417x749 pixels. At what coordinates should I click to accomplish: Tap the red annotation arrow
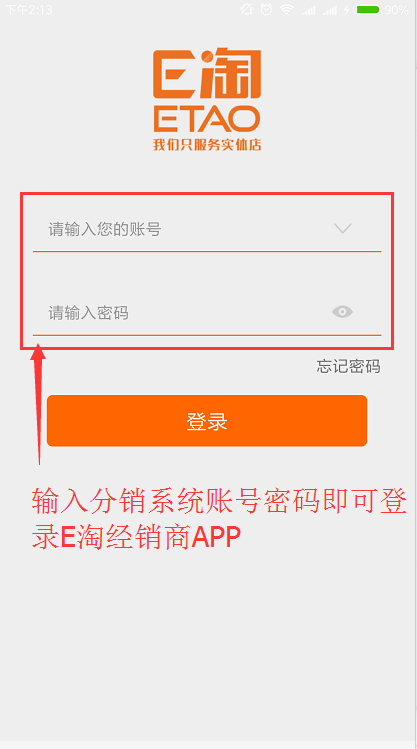coord(39,406)
